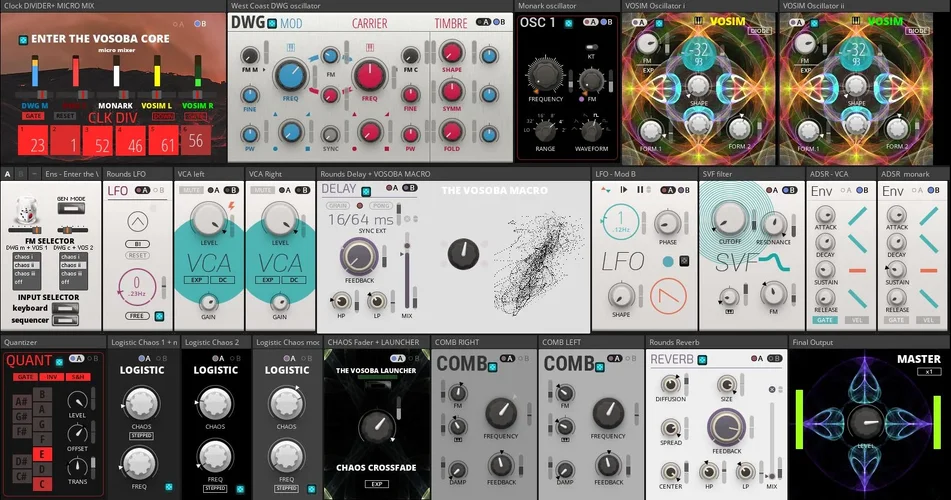951x500 pixels.
Task: Click the teal attack slope shape in ADSR - VCA
Action: pyautogui.click(x=857, y=216)
